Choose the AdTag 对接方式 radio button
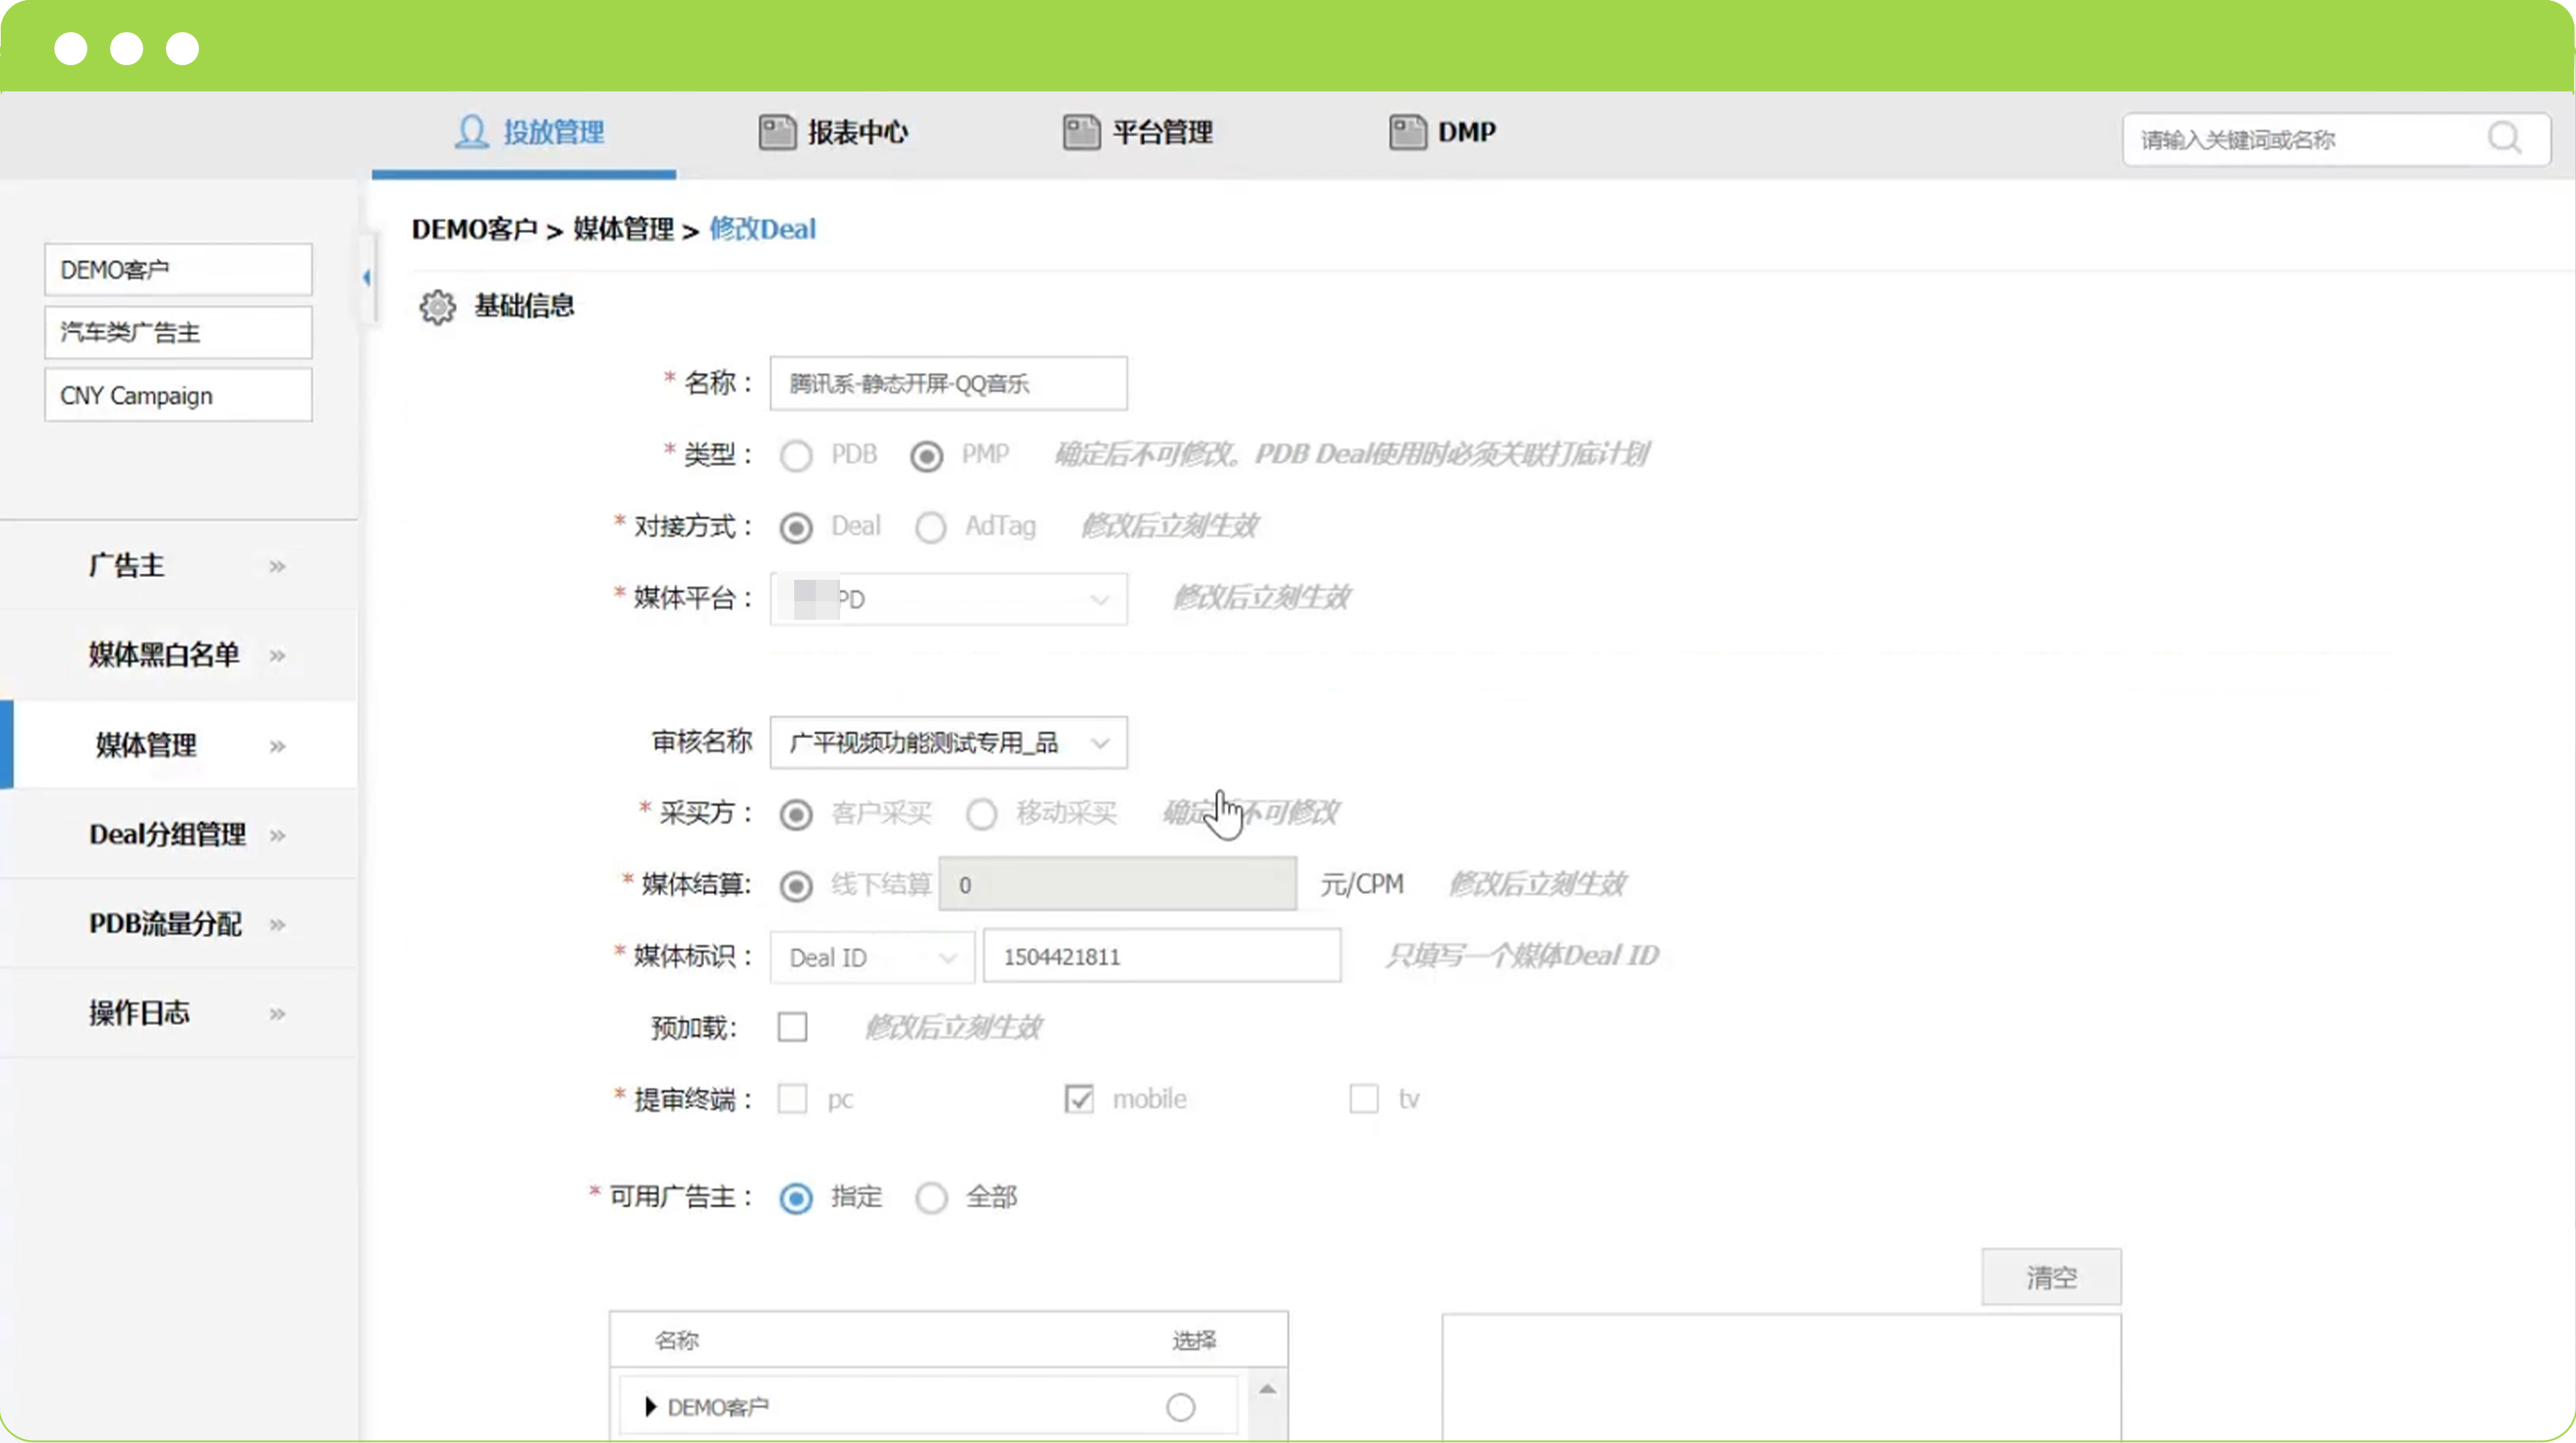The height and width of the screenshot is (1443, 2576). tap(930, 527)
